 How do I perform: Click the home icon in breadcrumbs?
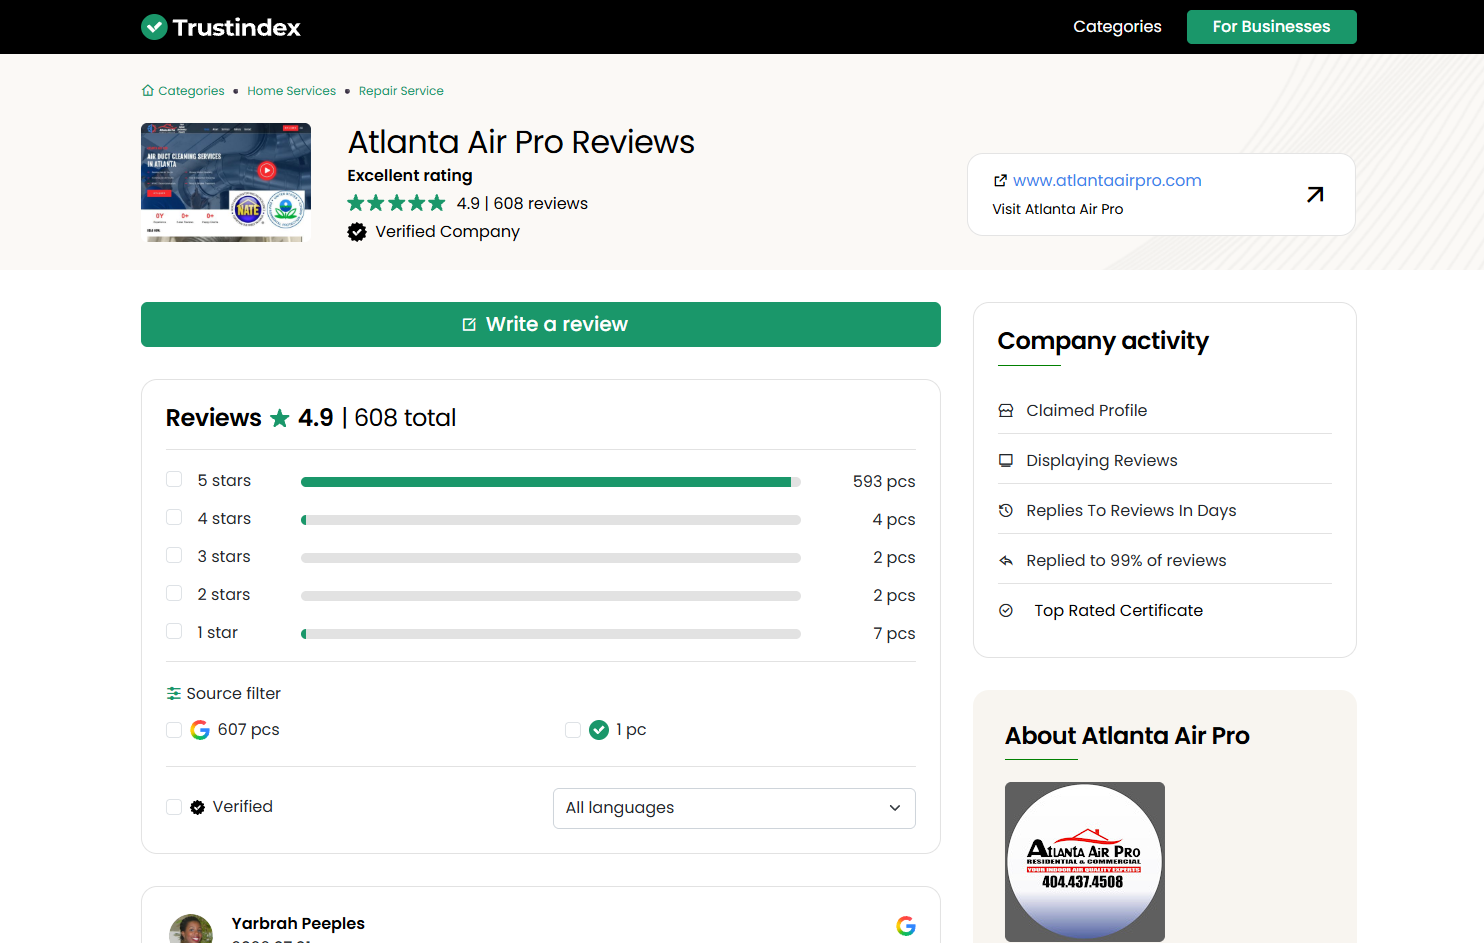coord(148,90)
